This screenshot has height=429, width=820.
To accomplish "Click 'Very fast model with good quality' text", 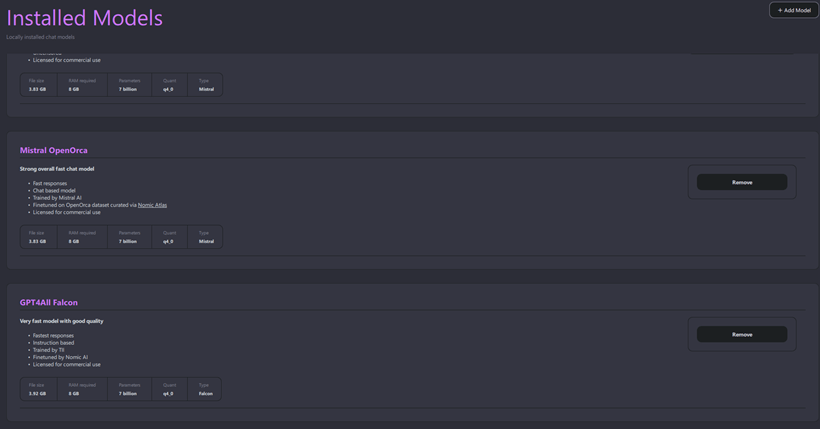I will tap(61, 321).
